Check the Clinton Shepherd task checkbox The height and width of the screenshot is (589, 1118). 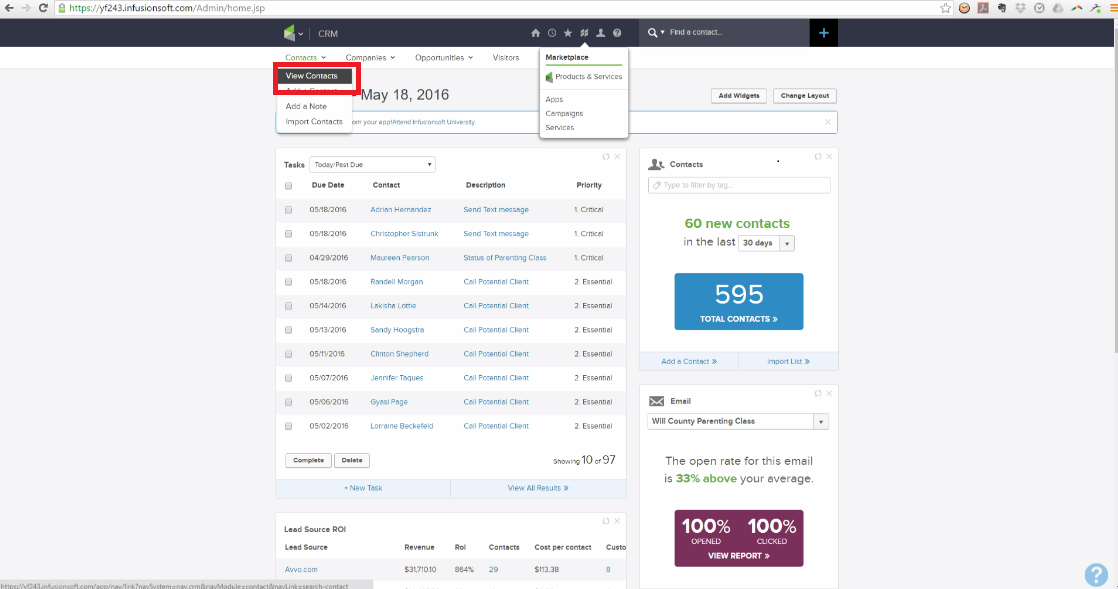[289, 354]
